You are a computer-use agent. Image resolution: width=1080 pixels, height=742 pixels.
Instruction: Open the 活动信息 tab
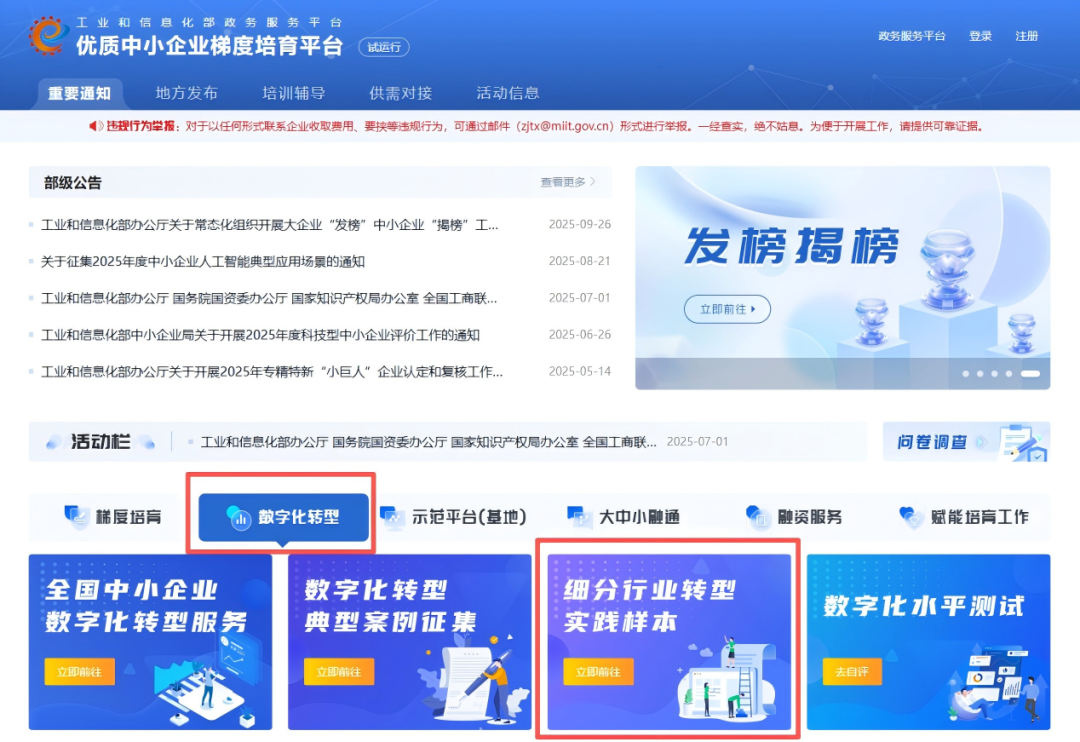click(508, 93)
